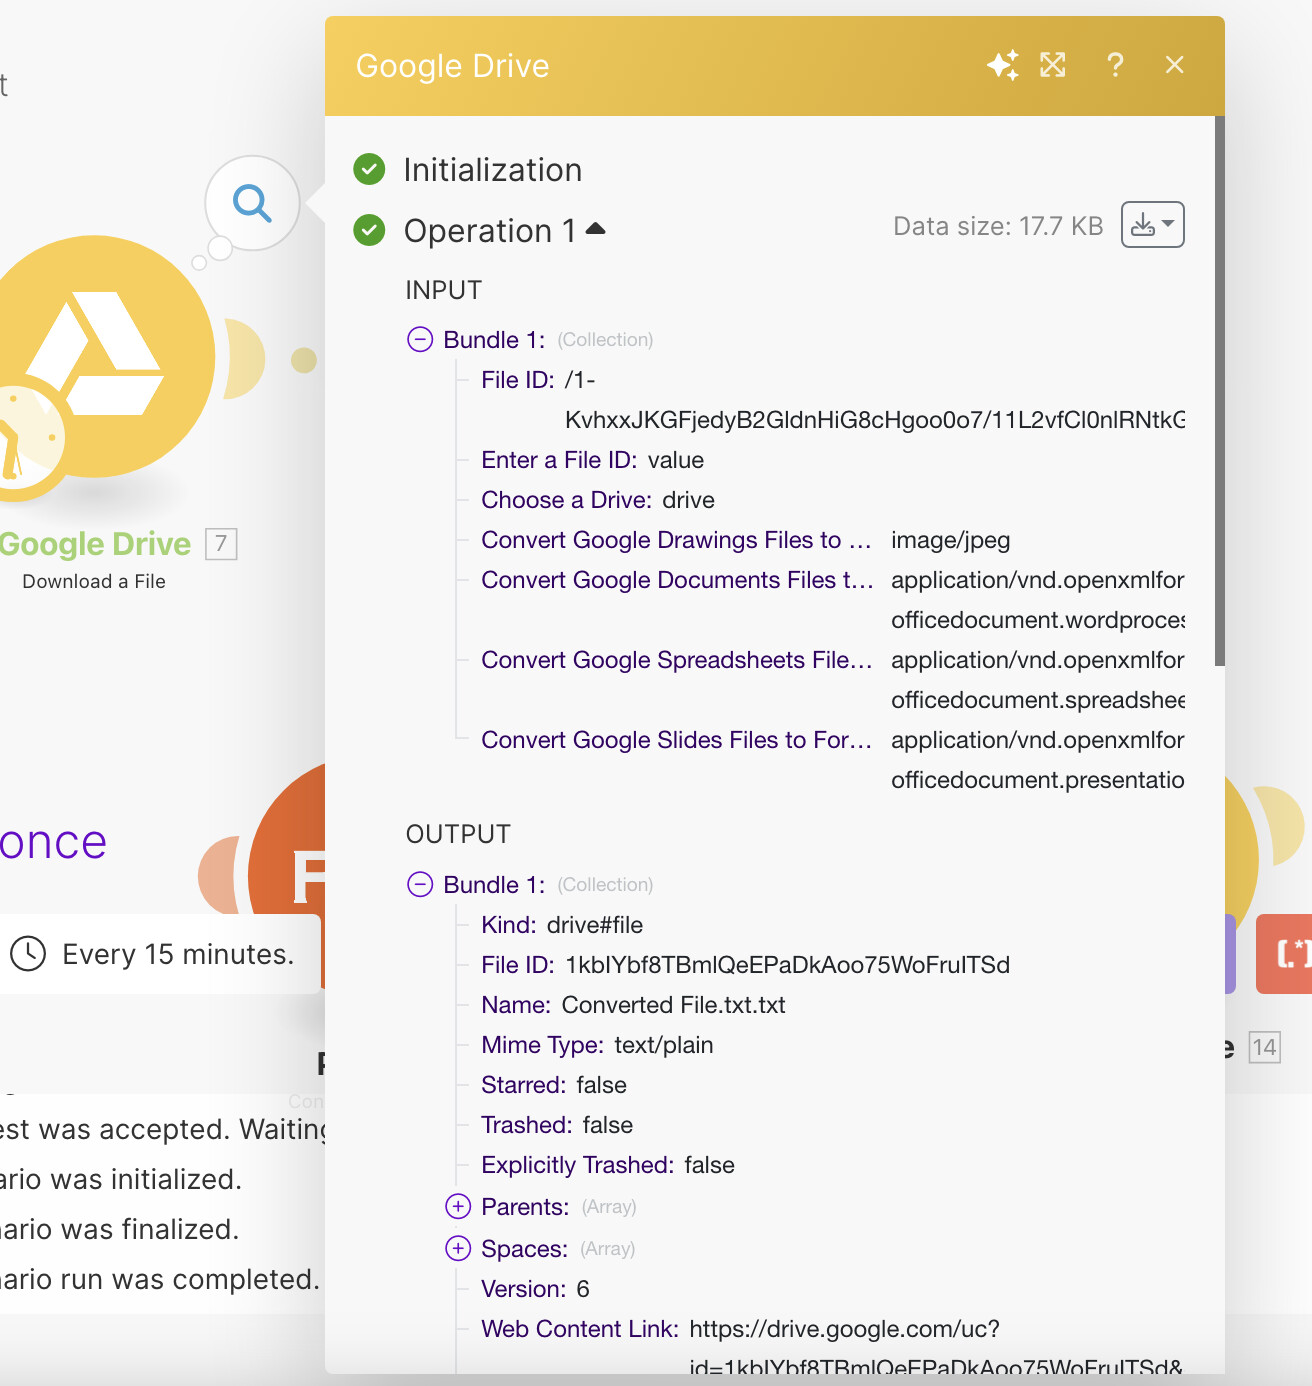Viewport: 1312px width, 1386px height.
Task: Collapse INPUT Bundle 1 collection
Action: (x=420, y=340)
